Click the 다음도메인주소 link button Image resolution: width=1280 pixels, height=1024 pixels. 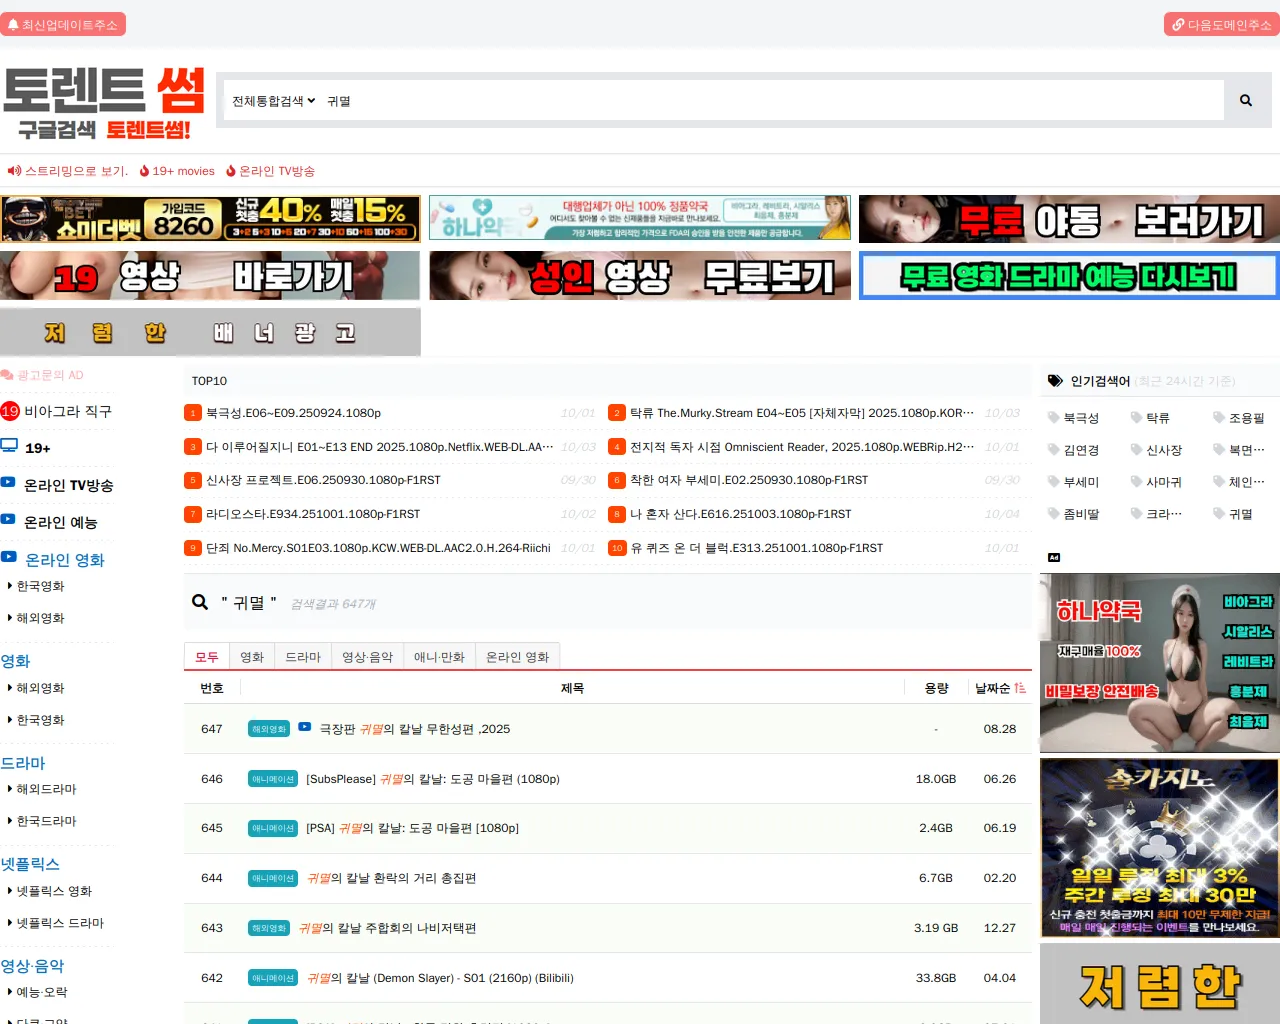pyautogui.click(x=1221, y=24)
